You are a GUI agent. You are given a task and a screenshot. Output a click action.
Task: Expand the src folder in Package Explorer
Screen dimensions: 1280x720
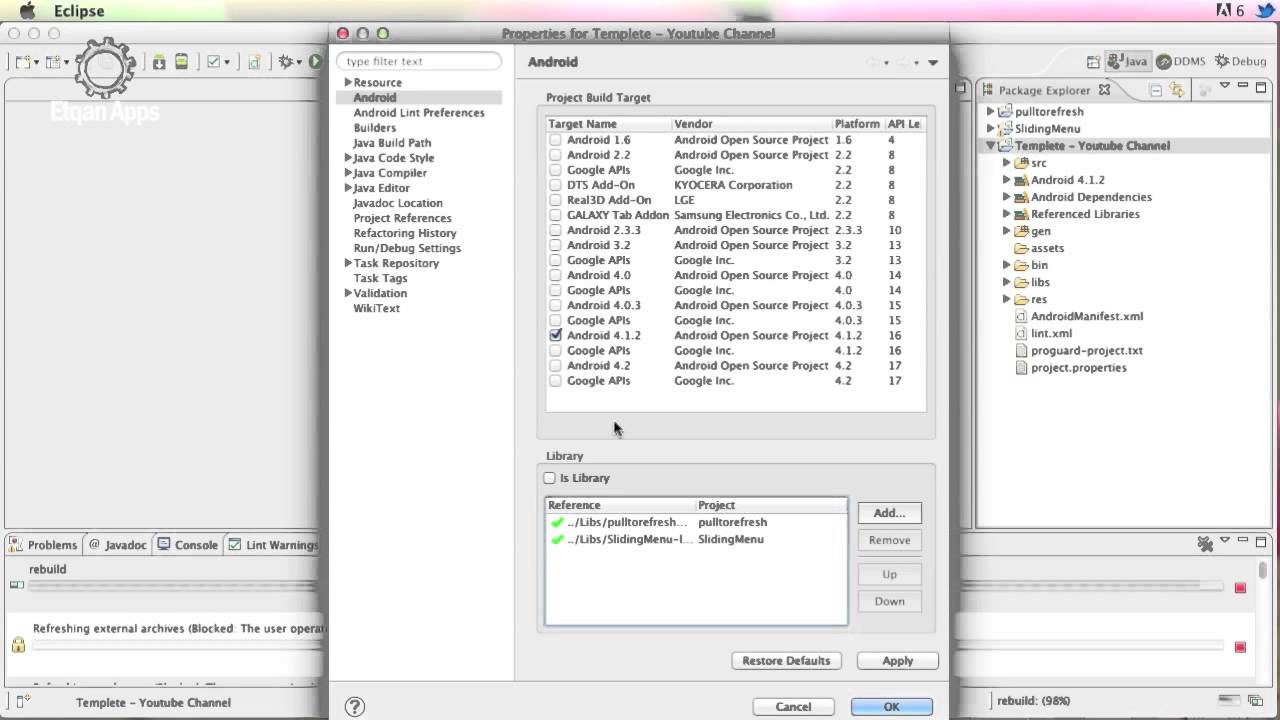point(1007,162)
